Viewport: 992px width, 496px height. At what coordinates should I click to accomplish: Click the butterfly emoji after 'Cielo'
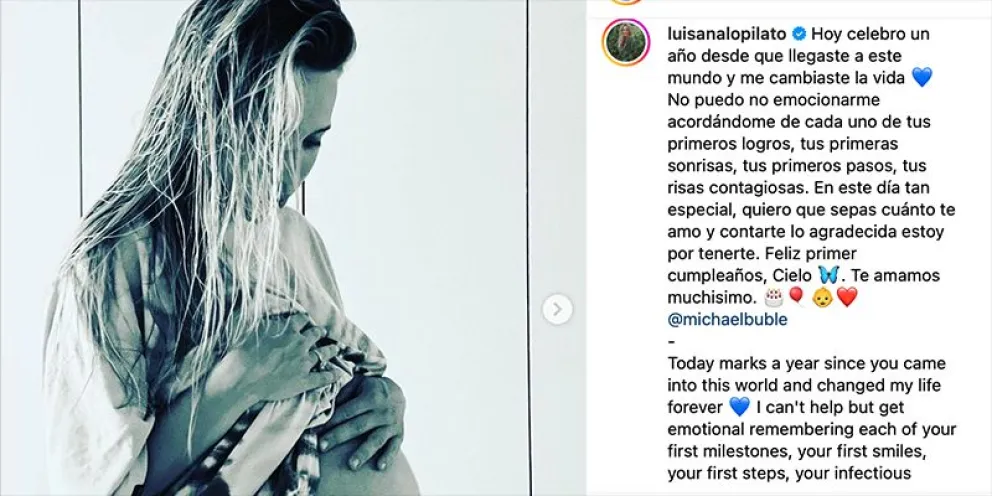click(x=828, y=275)
